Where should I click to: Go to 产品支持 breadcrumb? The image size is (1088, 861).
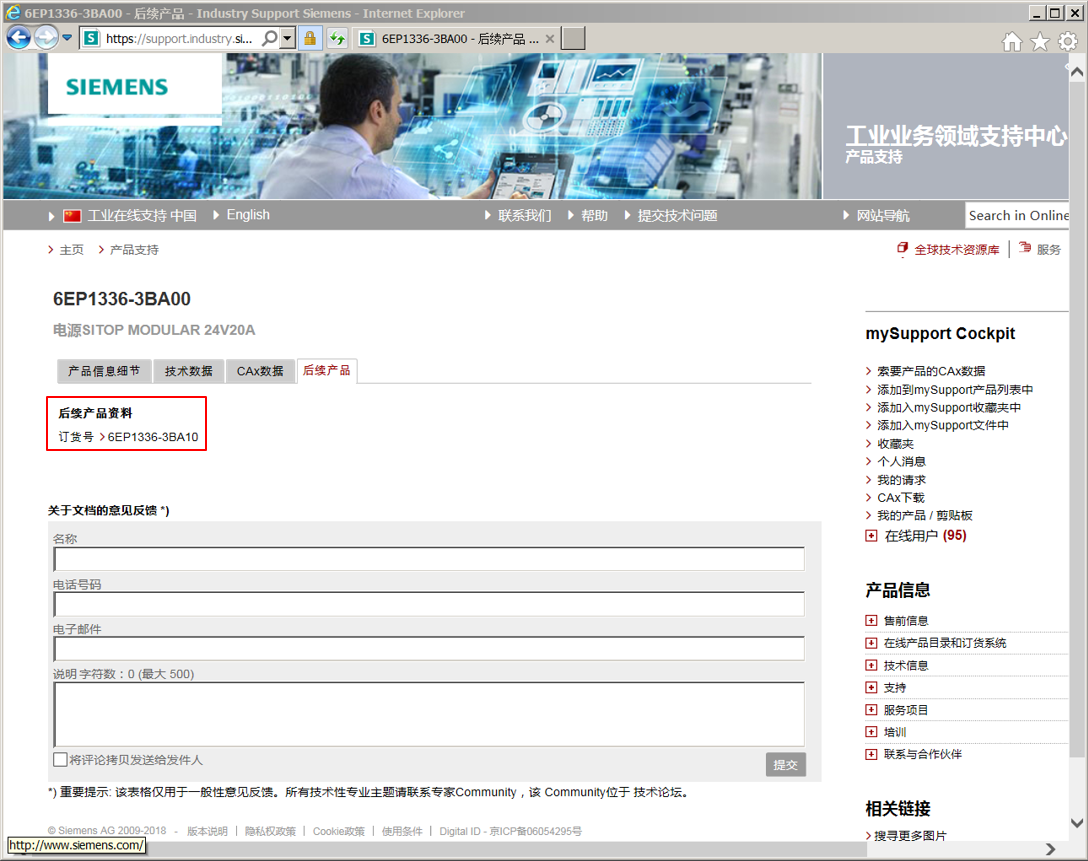point(134,250)
